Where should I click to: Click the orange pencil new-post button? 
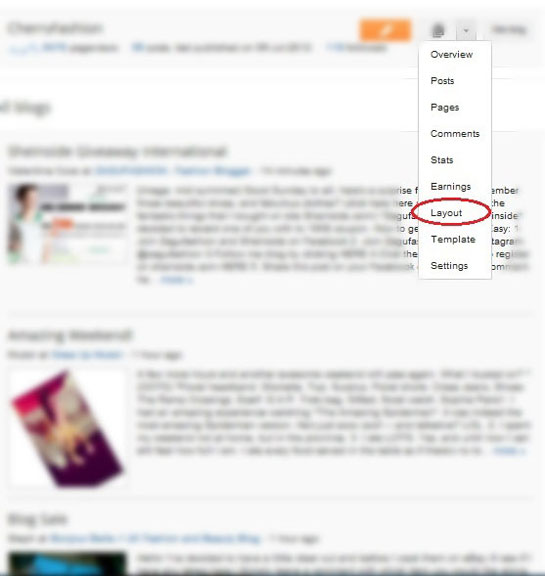click(x=385, y=30)
